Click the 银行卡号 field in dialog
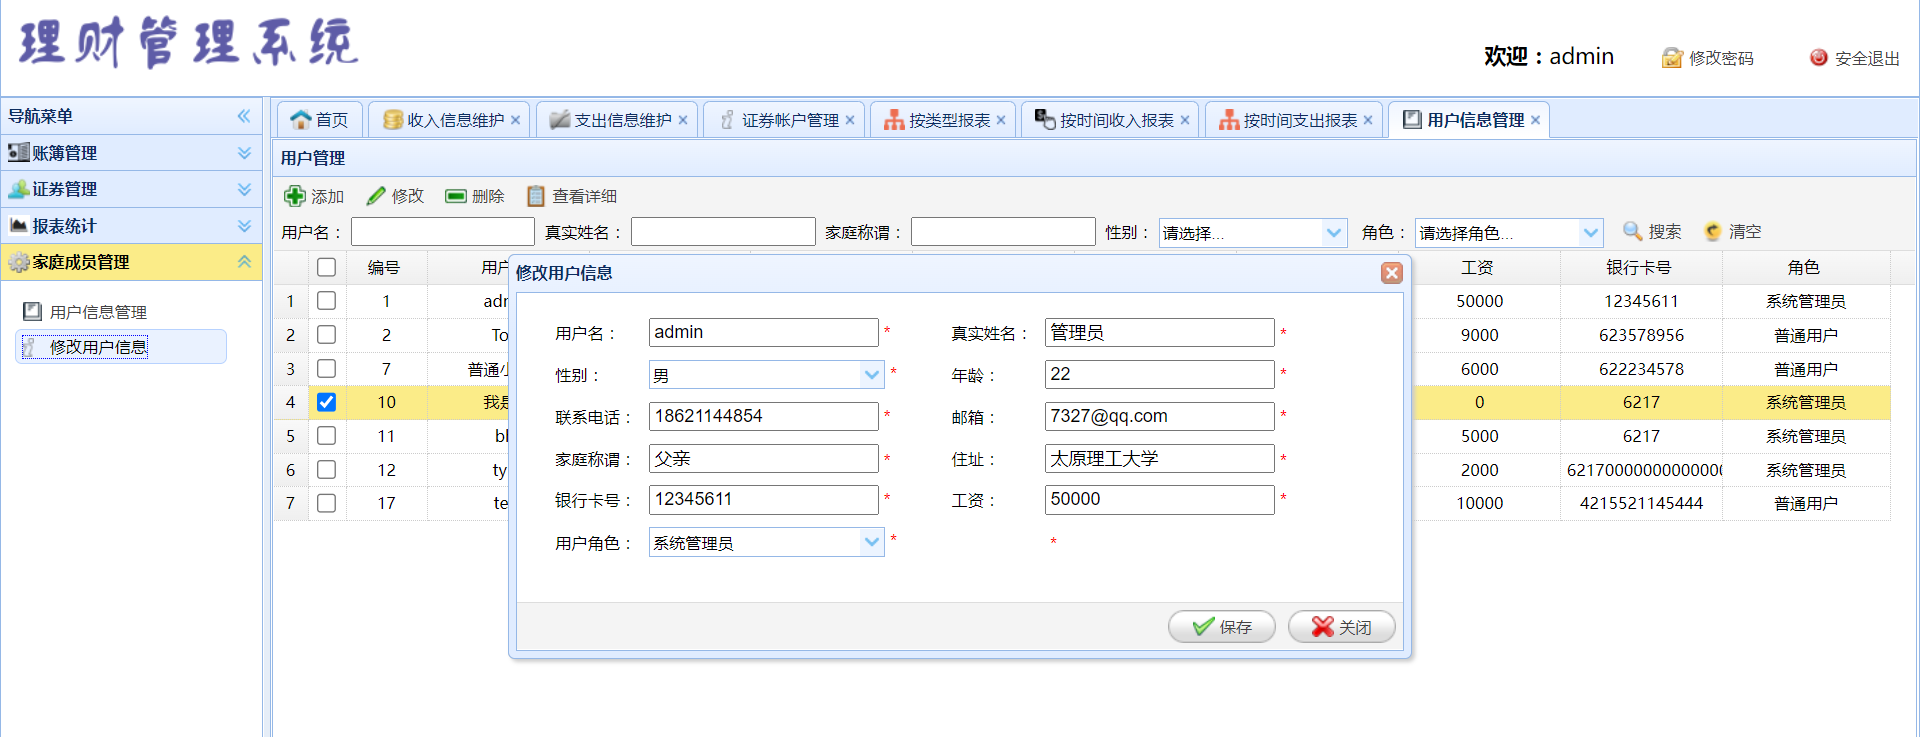Screen dimensions: 1920x737 coord(764,499)
